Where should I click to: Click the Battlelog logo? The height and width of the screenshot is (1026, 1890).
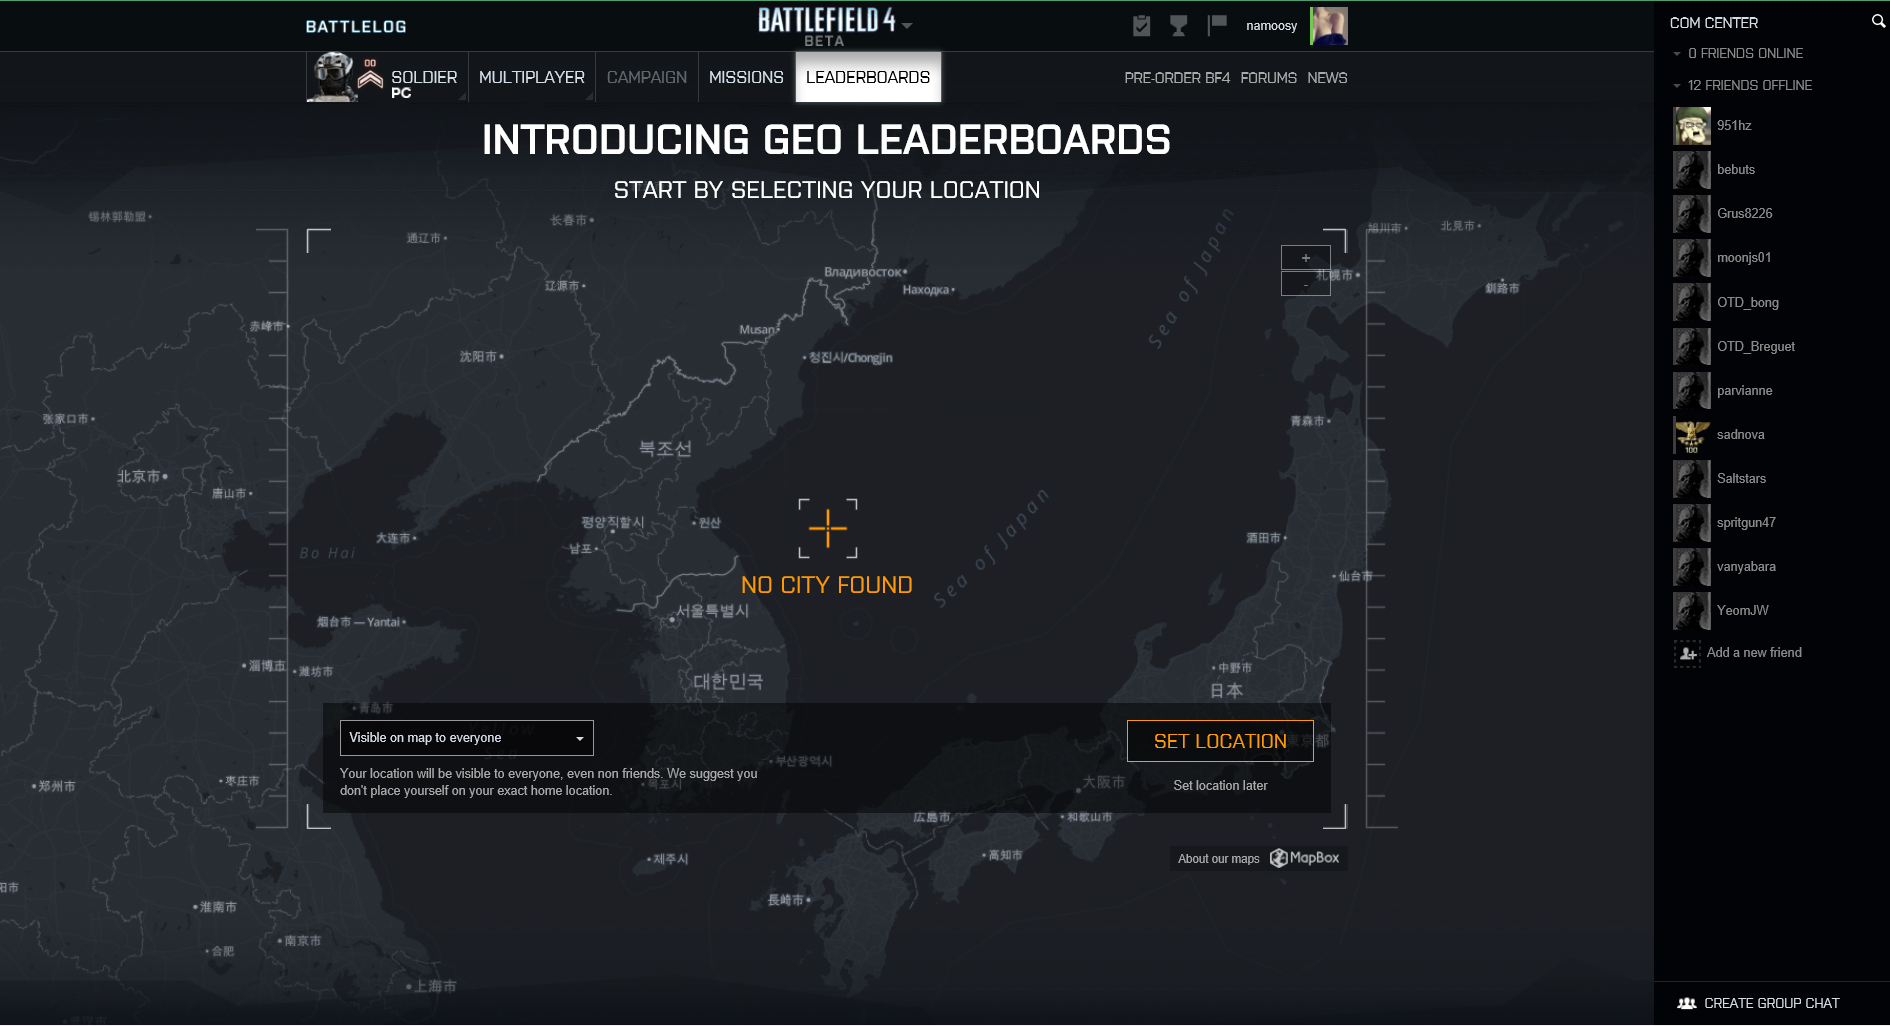pos(356,27)
